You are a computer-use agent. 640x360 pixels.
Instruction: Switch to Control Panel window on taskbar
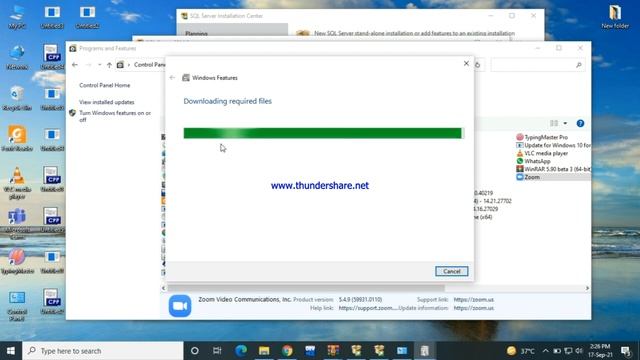(402, 351)
